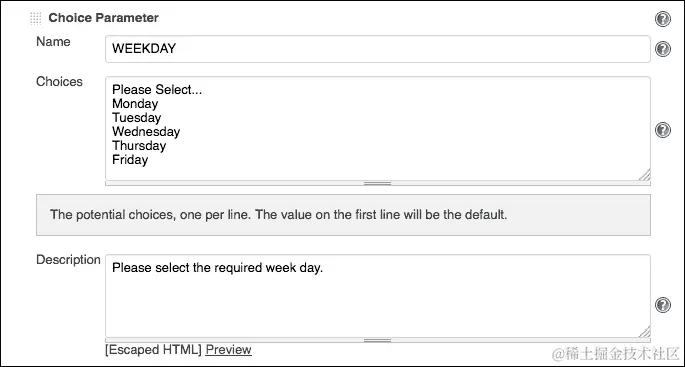Viewport: 685px width, 367px height.
Task: Focus the Name field containing WEEKDAY
Action: [377, 49]
